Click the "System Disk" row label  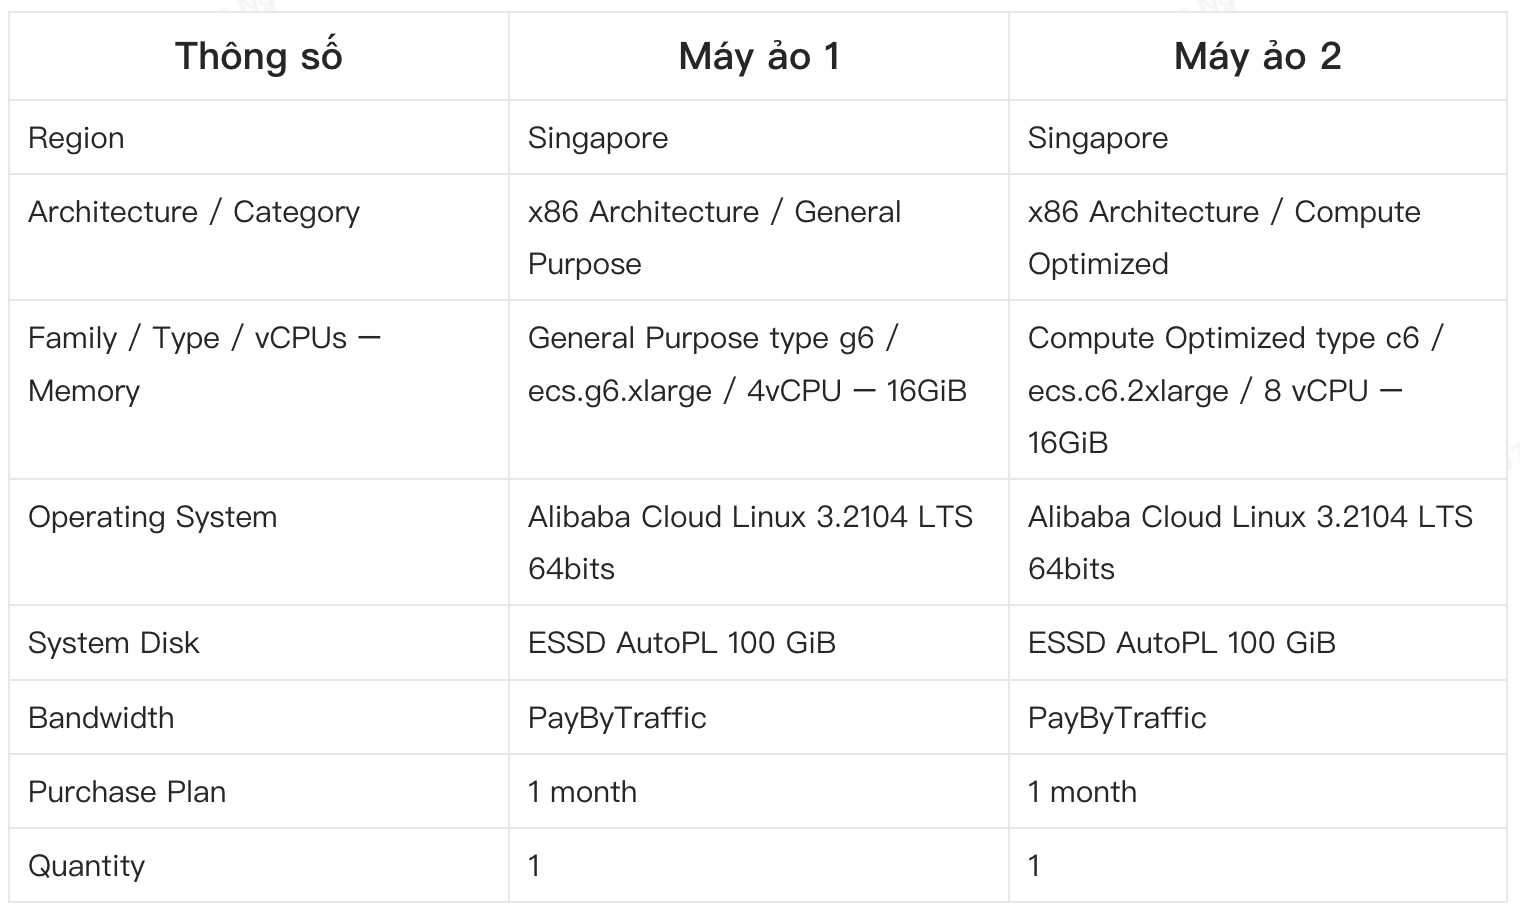[x=113, y=643]
